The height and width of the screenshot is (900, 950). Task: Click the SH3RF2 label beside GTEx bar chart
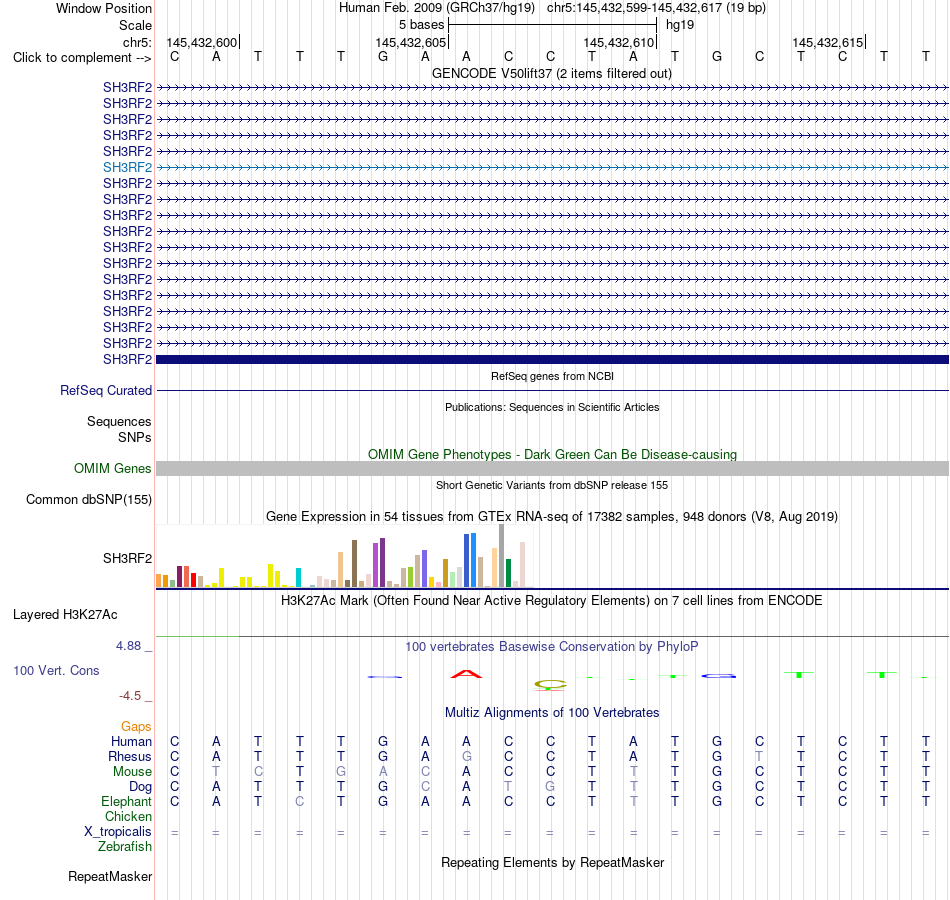(127, 558)
